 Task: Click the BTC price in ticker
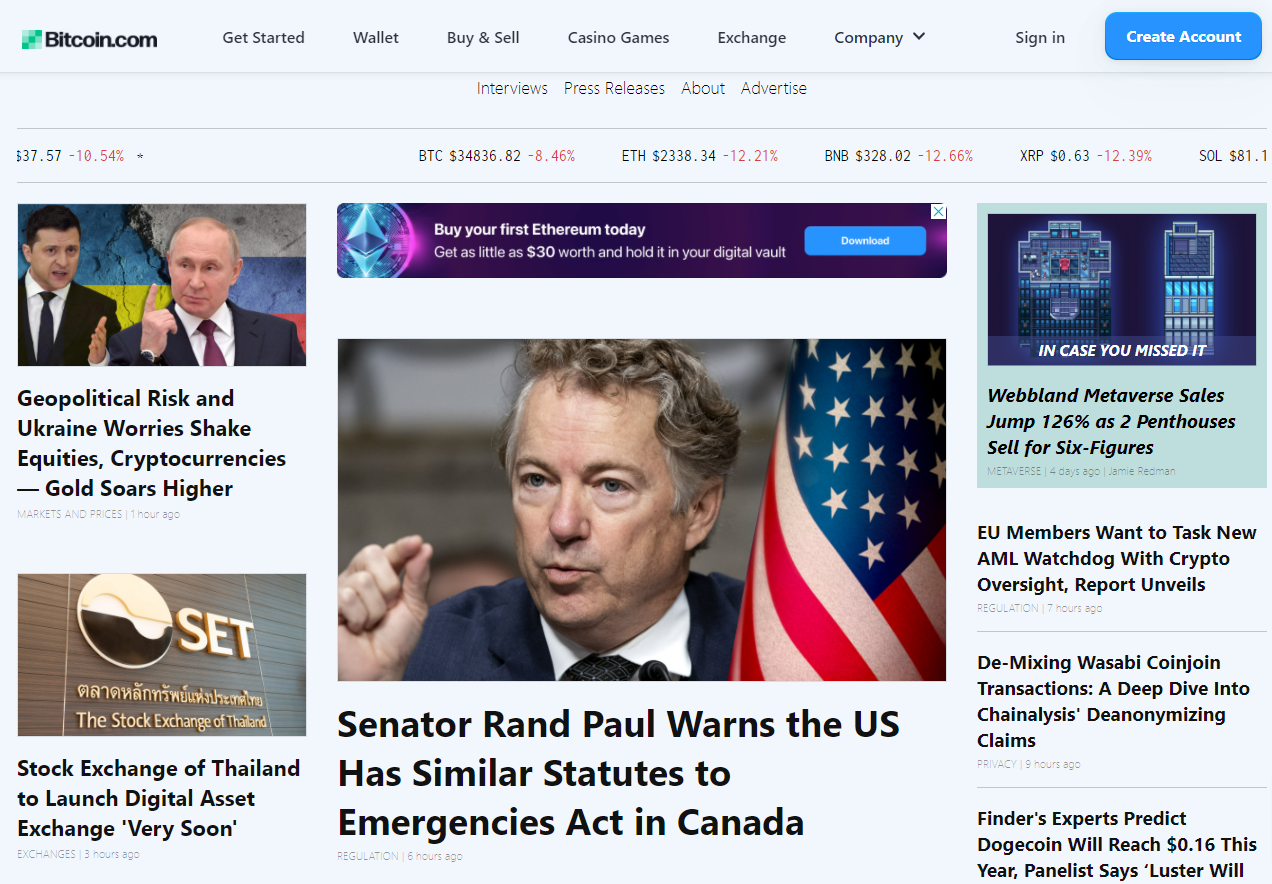(485, 156)
